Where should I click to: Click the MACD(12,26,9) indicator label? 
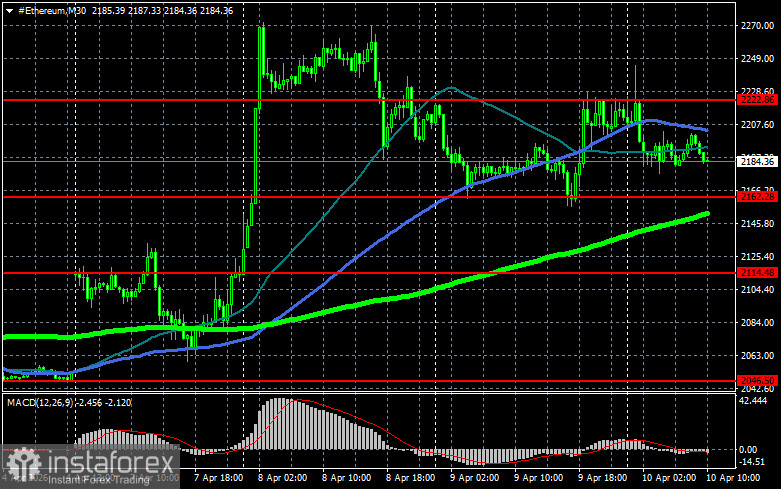40,402
